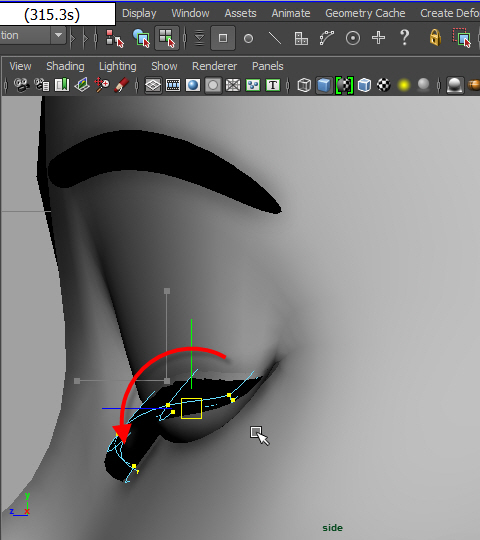Click the yellow center manipulator handle
The image size is (480, 540).
[x=191, y=408]
